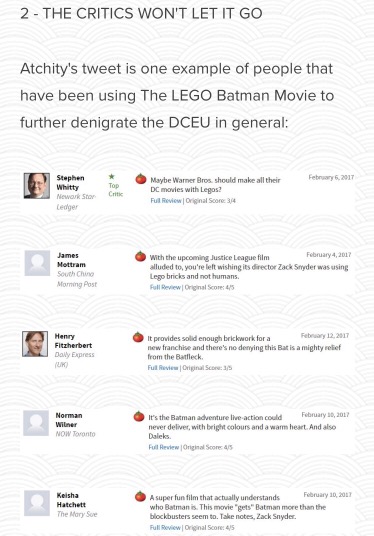Click Keisha Hatchett's placeholder avatar
The image size is (374, 536).
37,503
